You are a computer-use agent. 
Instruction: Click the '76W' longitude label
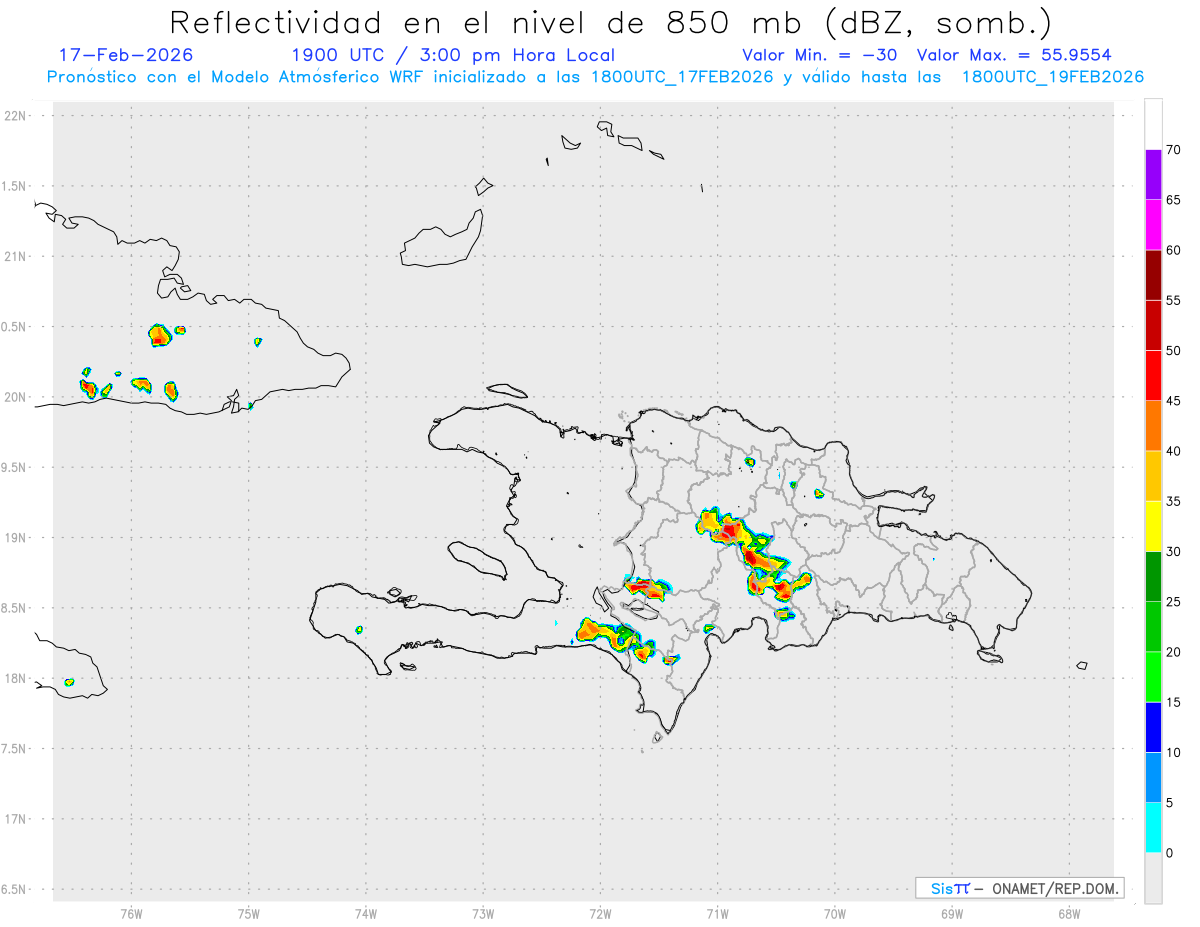coord(131,913)
